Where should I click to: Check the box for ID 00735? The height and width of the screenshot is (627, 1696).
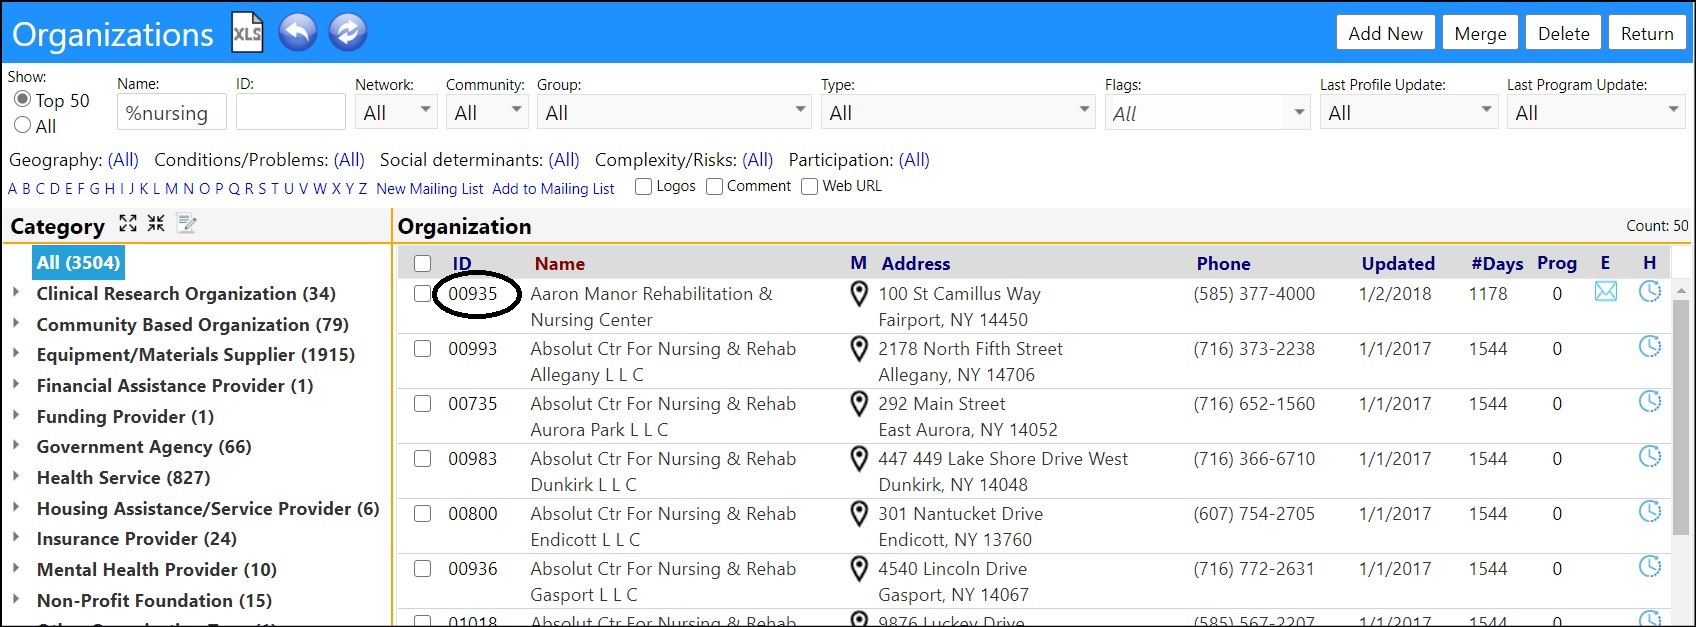[x=422, y=404]
